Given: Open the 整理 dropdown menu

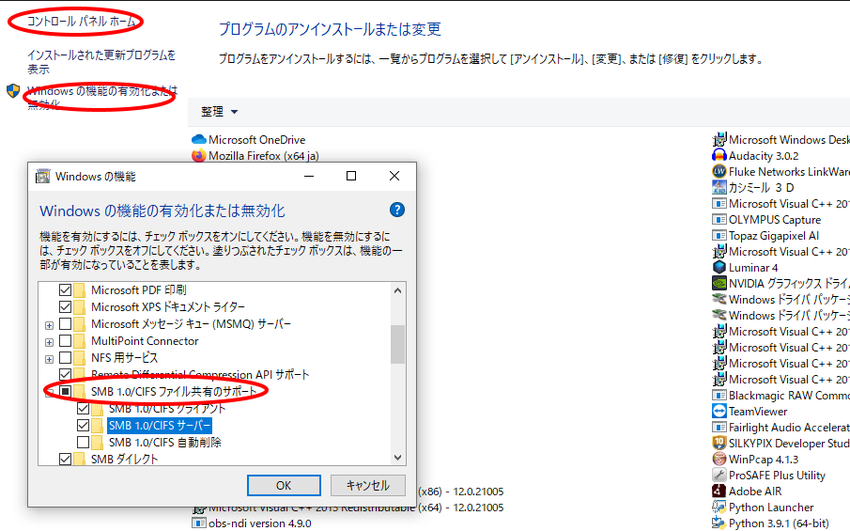Looking at the screenshot, I should point(220,112).
